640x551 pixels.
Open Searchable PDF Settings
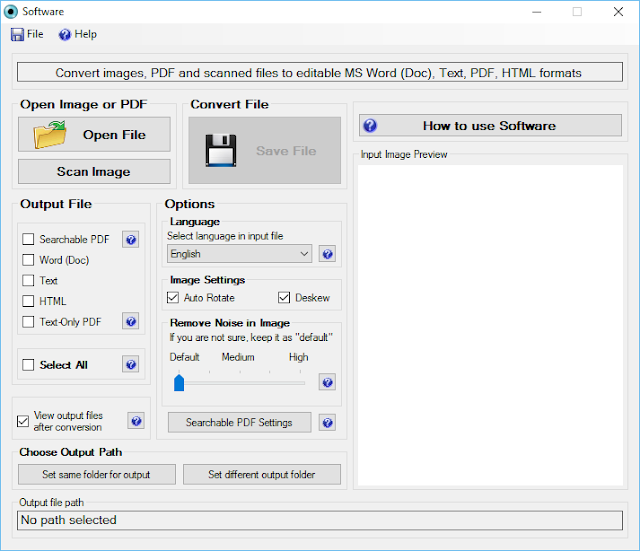[x=240, y=422]
